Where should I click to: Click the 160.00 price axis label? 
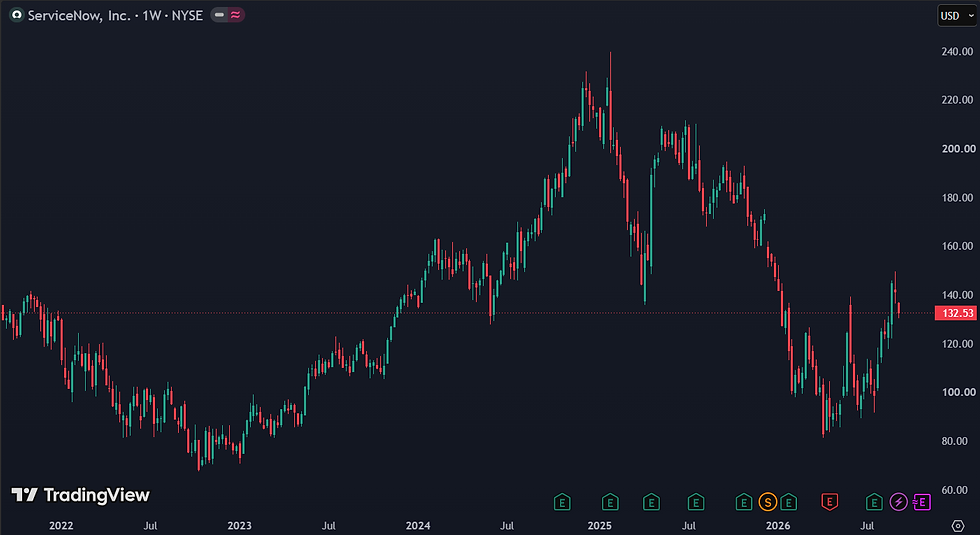pos(957,246)
